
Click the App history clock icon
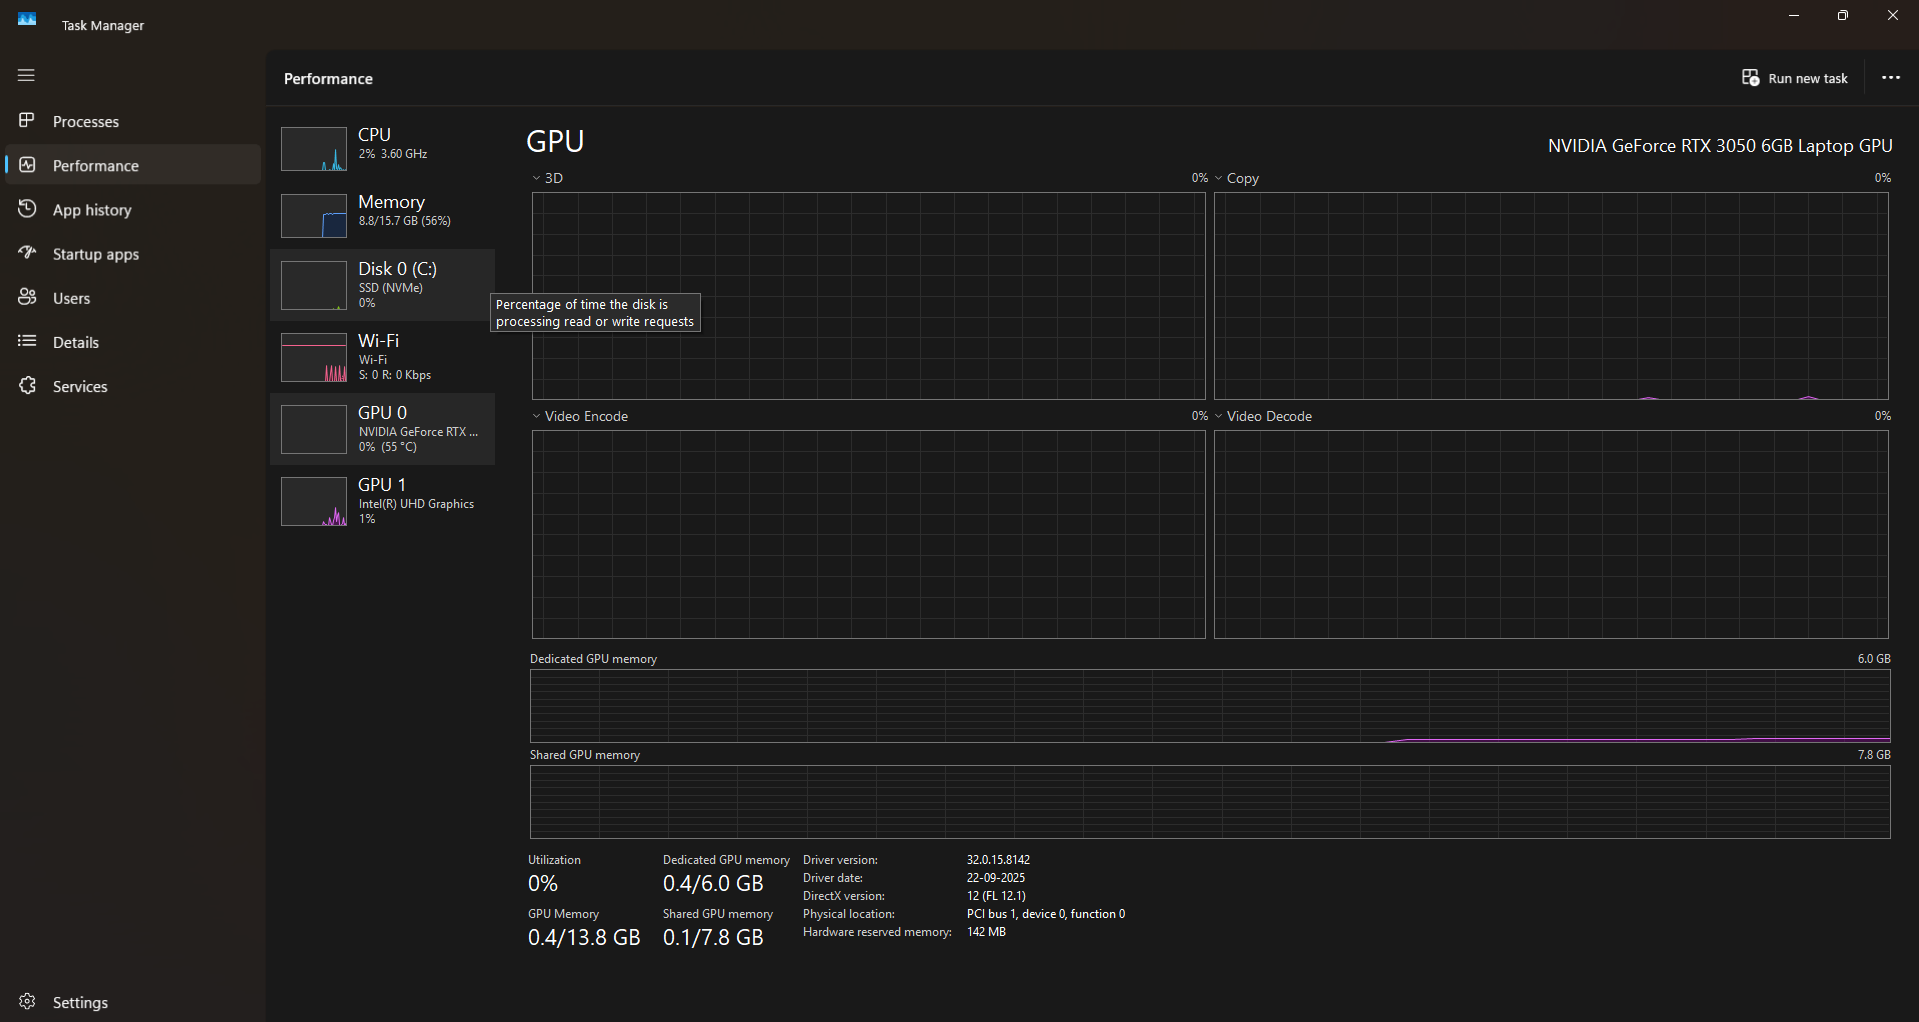pos(27,209)
